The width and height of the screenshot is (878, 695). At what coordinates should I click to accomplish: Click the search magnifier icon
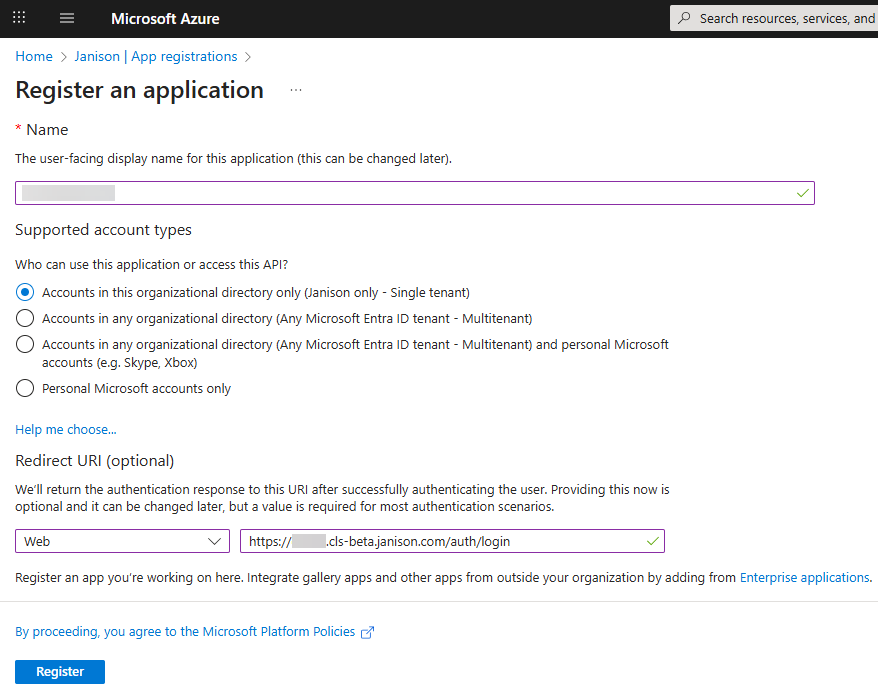point(684,18)
